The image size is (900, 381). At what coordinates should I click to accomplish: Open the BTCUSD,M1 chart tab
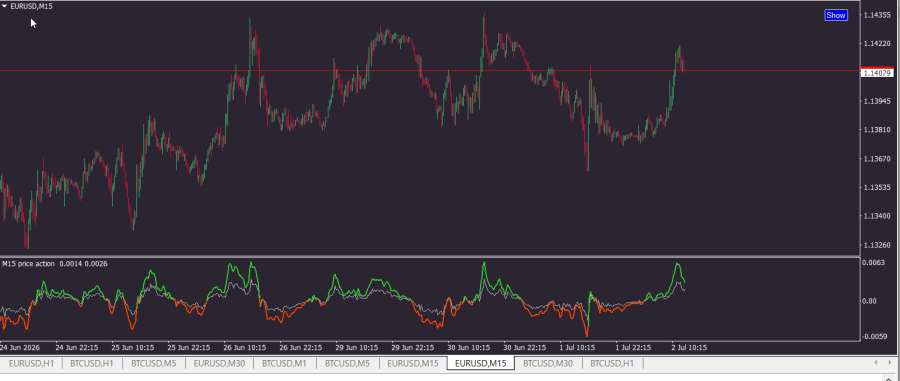coord(284,363)
